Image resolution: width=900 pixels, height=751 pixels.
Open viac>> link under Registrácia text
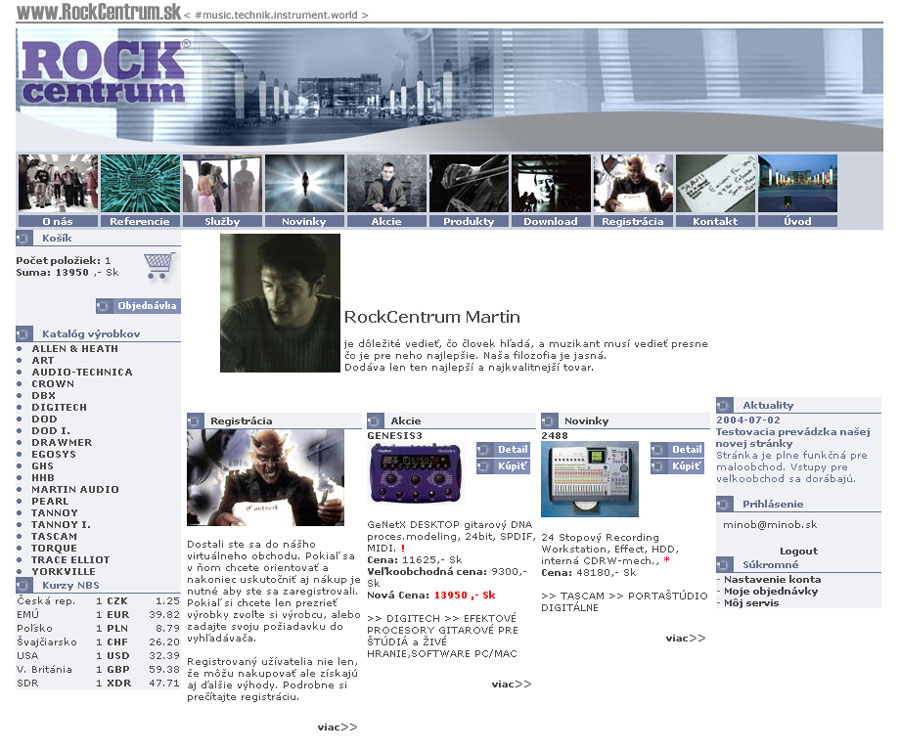coord(338,727)
